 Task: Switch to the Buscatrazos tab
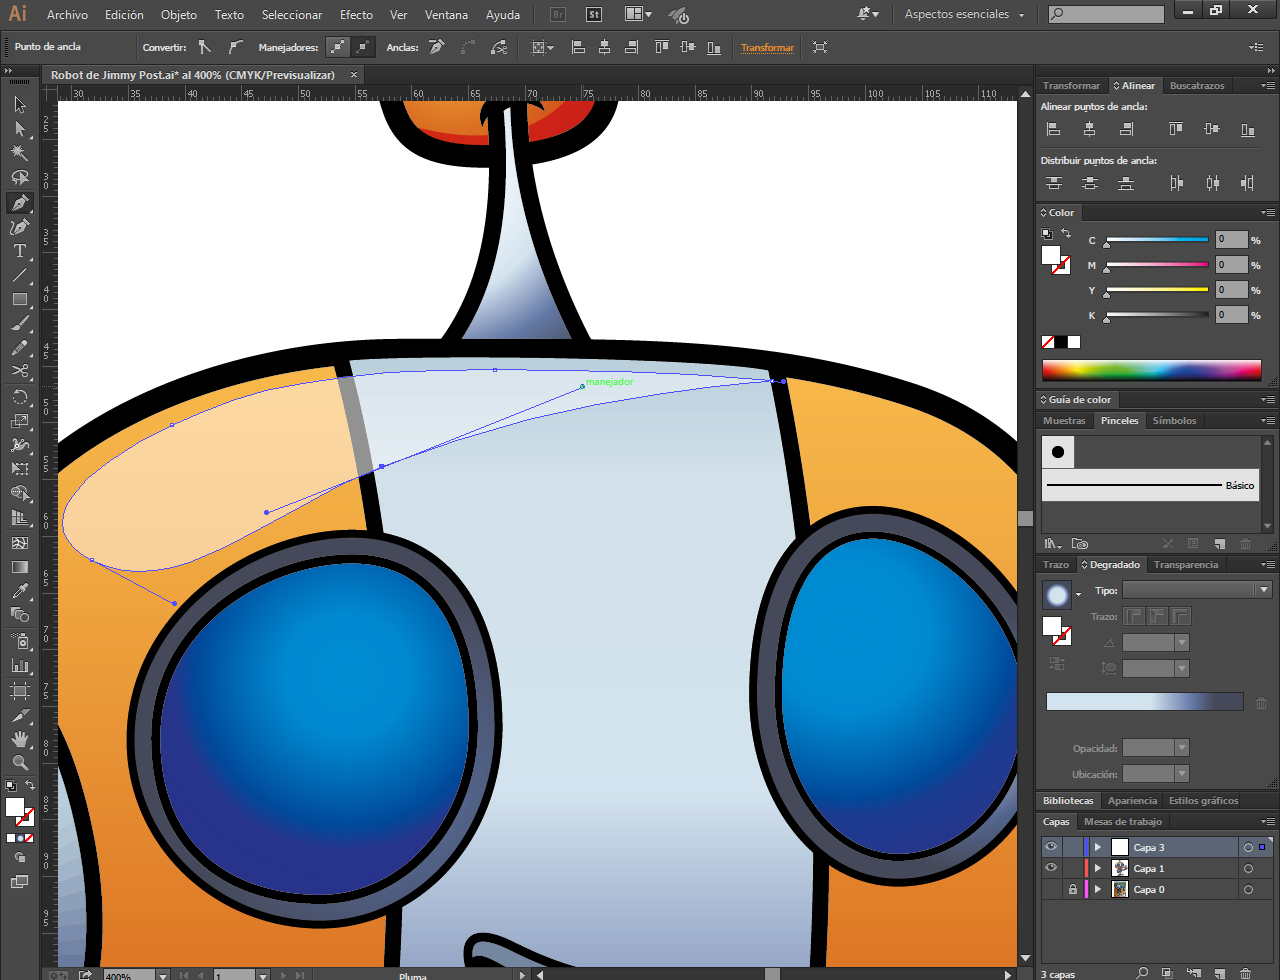1197,86
